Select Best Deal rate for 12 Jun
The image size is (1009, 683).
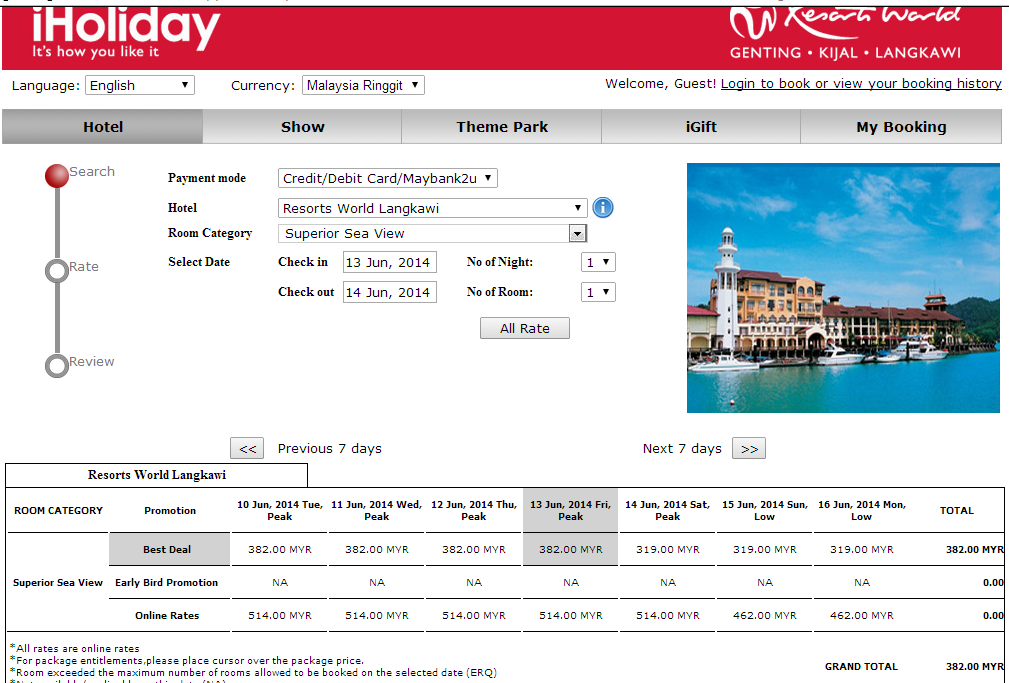[474, 549]
